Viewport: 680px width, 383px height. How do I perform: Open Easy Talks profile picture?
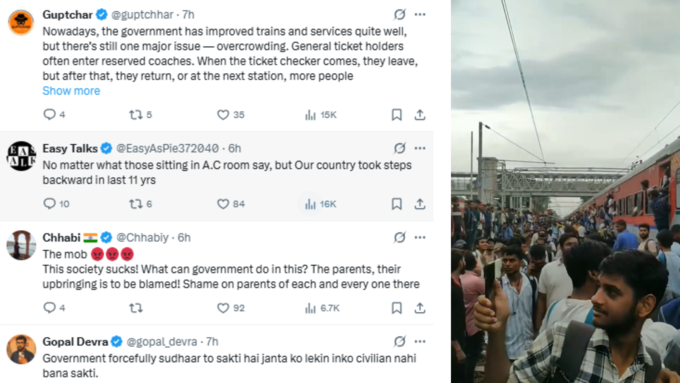pos(21,156)
